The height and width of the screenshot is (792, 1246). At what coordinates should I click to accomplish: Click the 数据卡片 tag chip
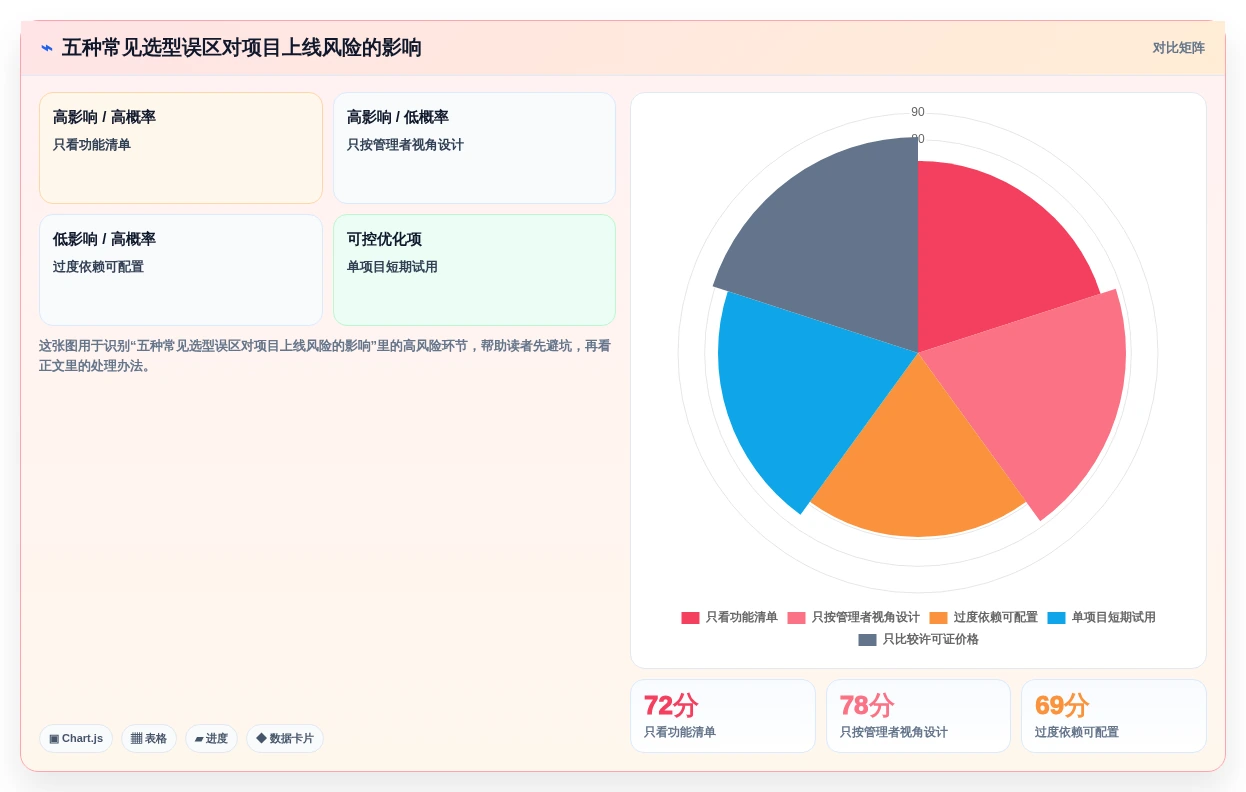pos(285,738)
